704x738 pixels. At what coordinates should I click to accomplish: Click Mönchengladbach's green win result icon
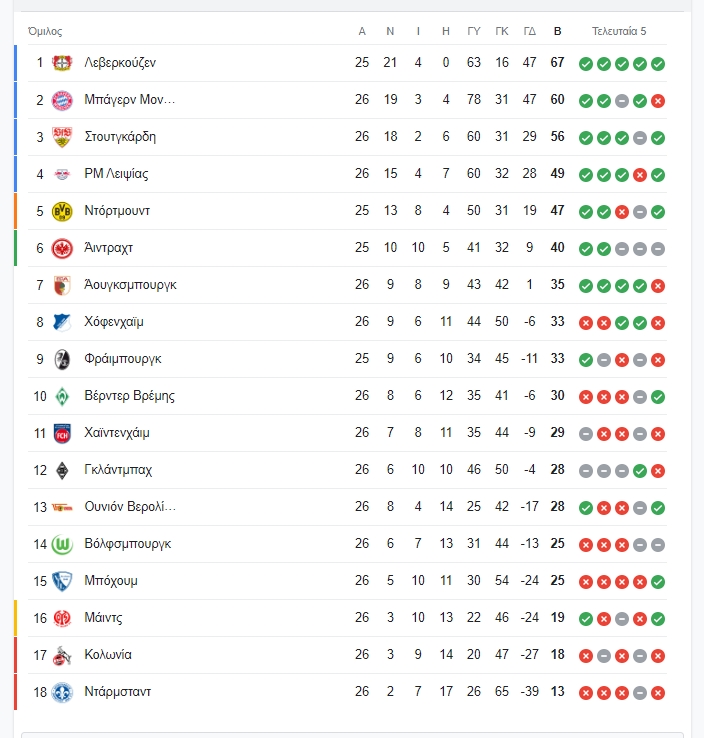(640, 471)
